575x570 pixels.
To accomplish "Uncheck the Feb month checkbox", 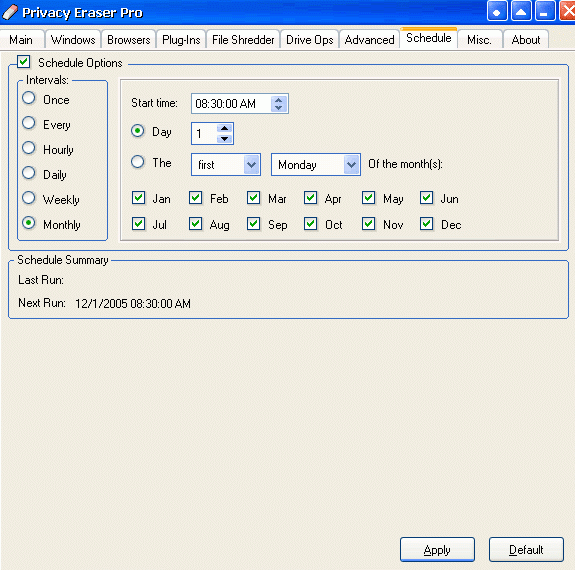I will coord(195,198).
